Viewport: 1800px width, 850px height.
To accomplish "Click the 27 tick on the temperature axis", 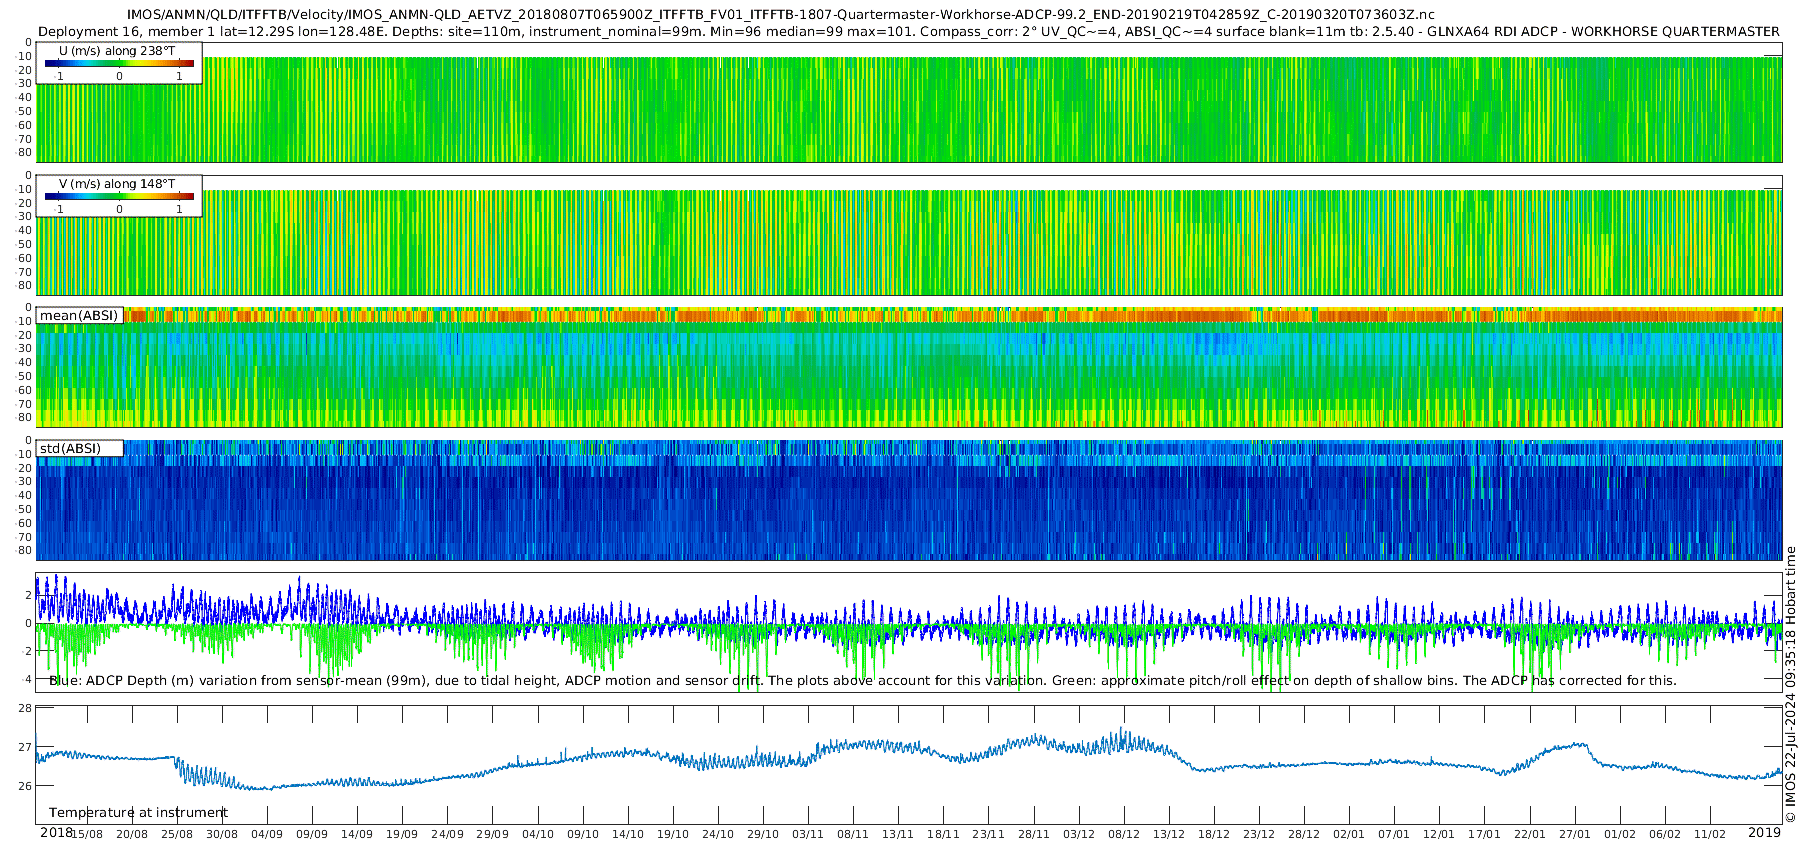I will [x=25, y=747].
